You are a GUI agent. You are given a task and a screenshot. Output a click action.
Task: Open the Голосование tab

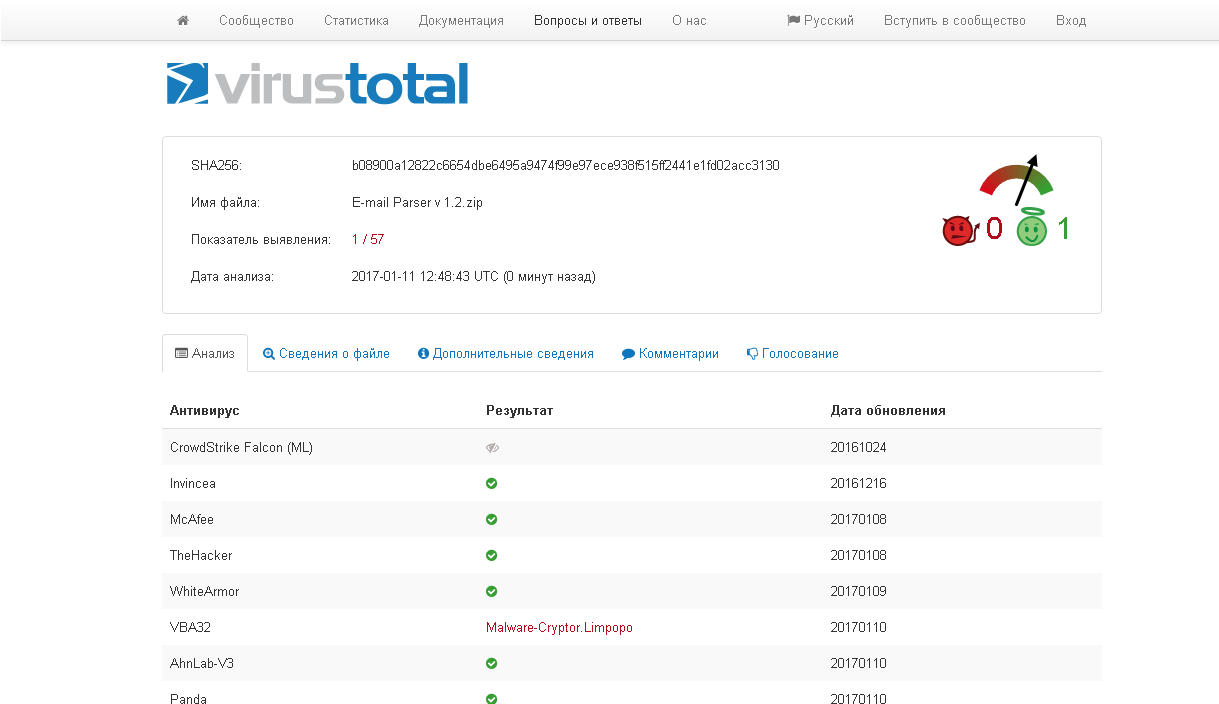[793, 354]
